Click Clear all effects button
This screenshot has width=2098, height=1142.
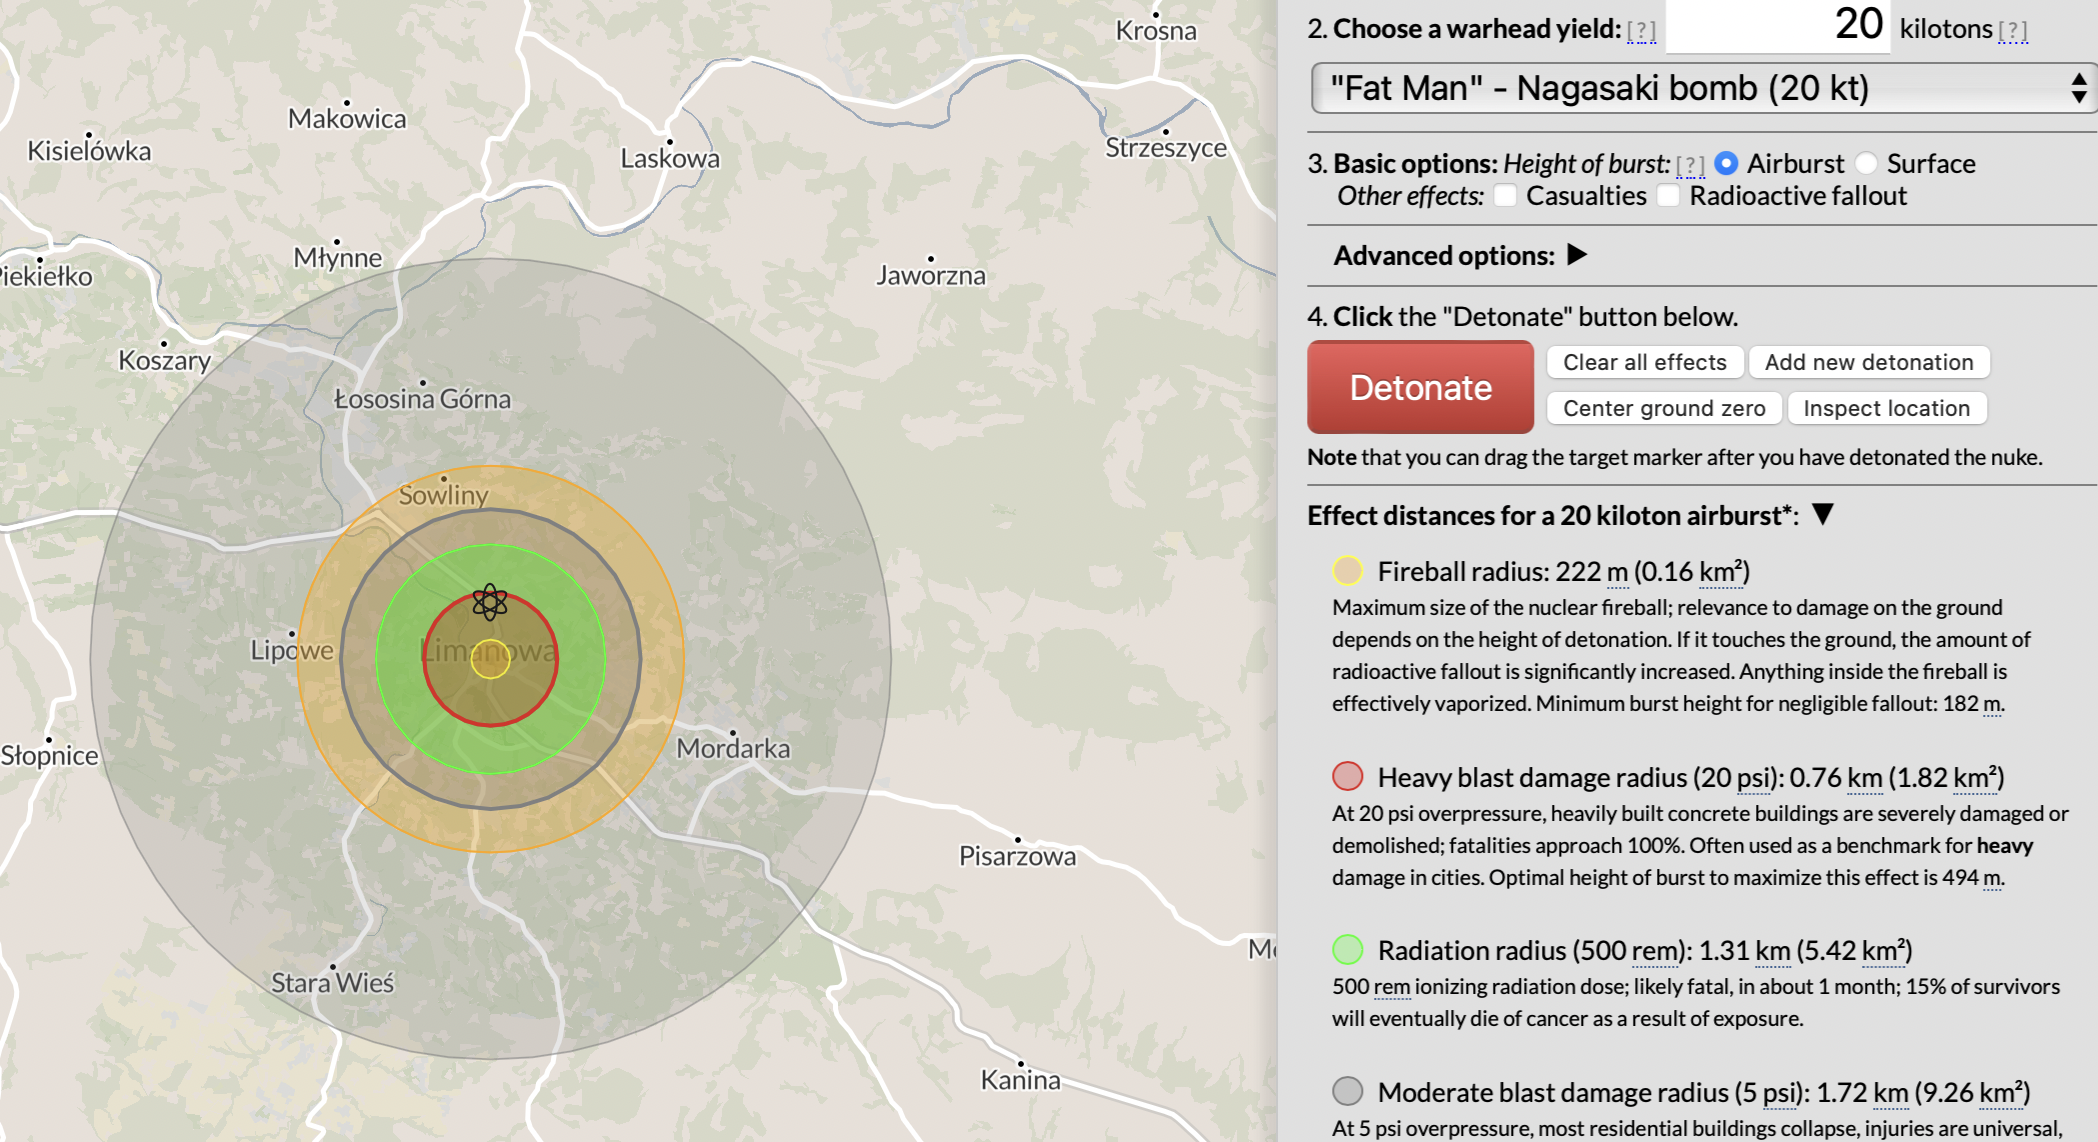[x=1644, y=362]
